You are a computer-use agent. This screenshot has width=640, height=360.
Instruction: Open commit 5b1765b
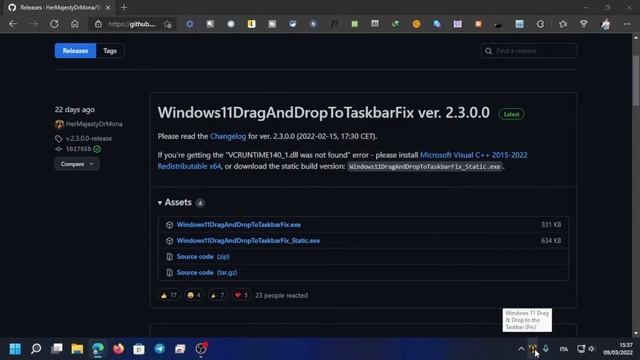point(78,149)
